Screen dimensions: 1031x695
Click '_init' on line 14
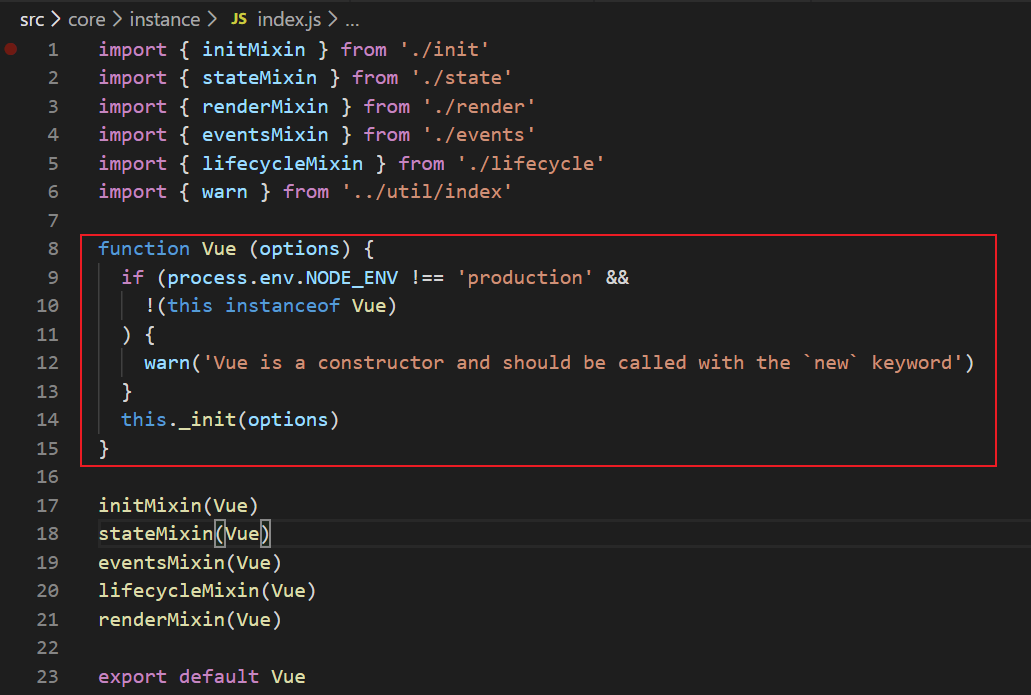point(207,420)
